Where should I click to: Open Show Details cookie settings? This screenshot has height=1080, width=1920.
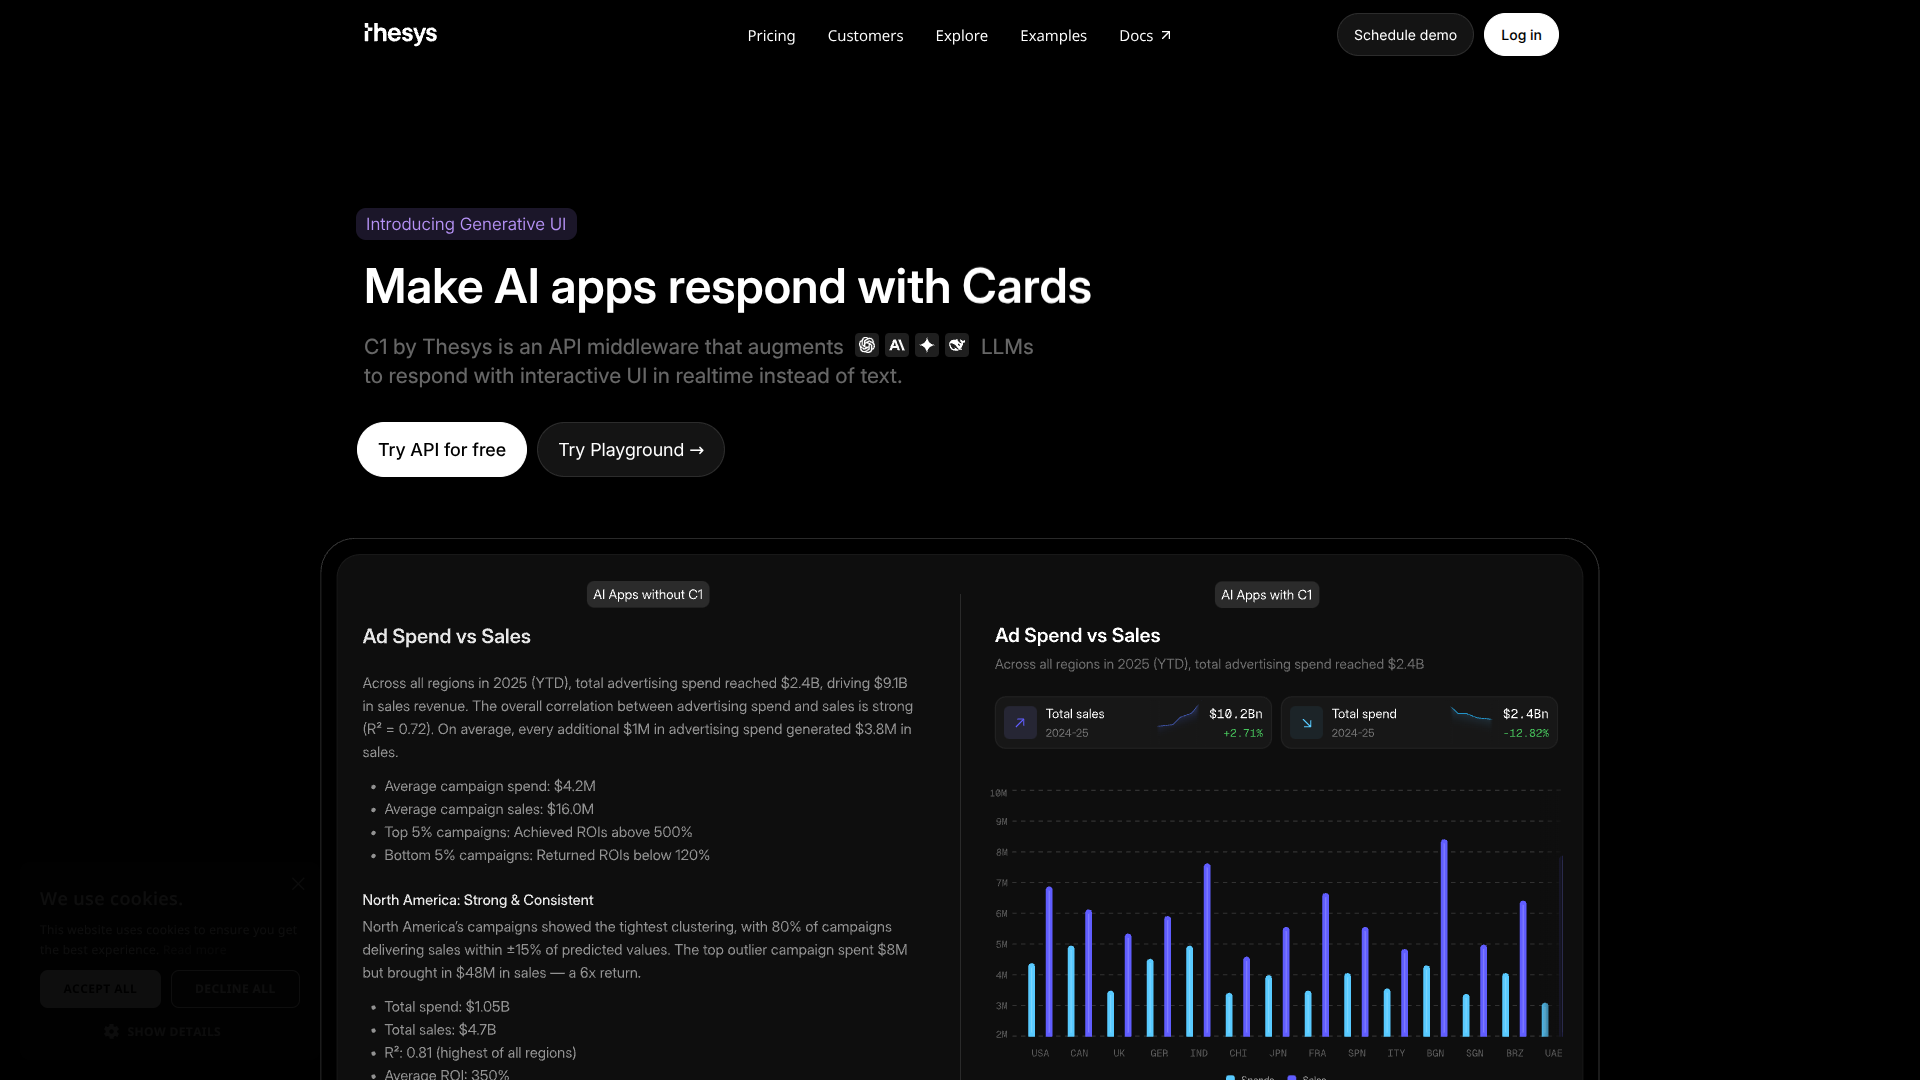tap(163, 1031)
